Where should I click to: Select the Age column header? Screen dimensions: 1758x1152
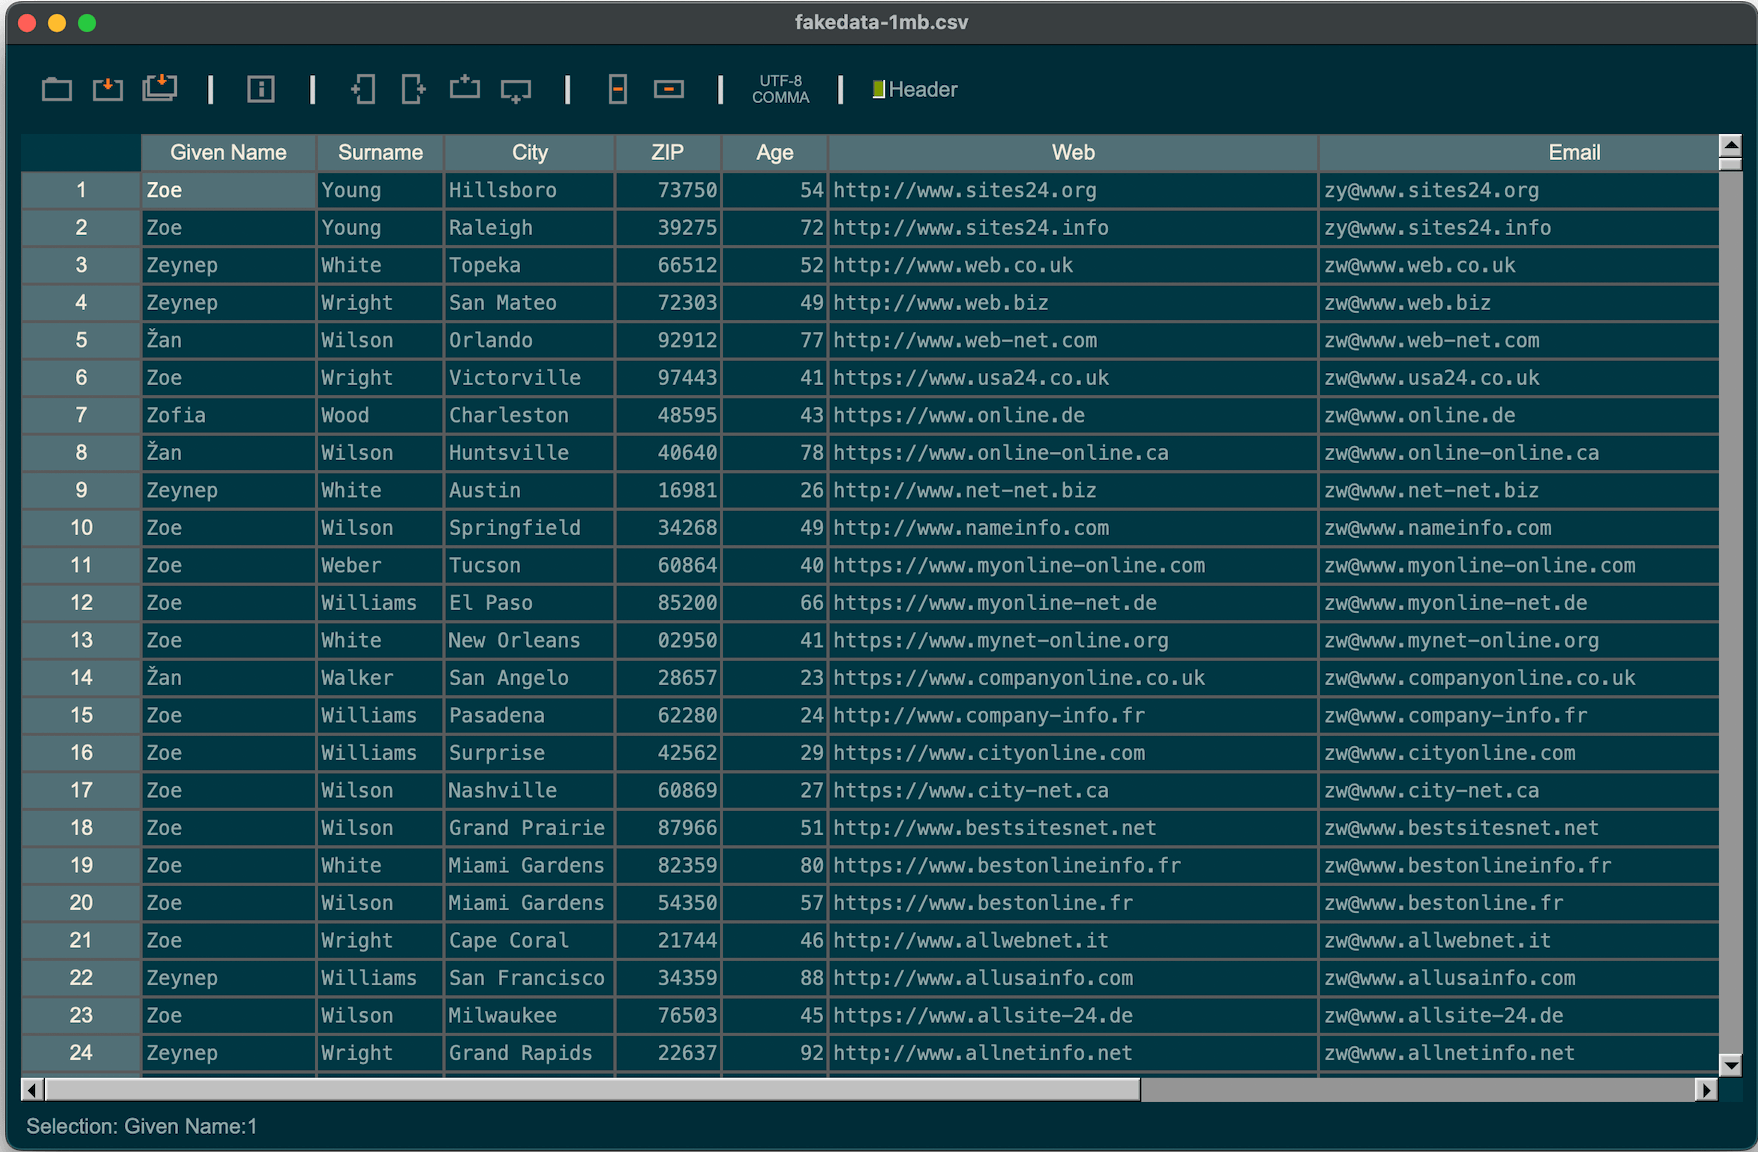774,153
